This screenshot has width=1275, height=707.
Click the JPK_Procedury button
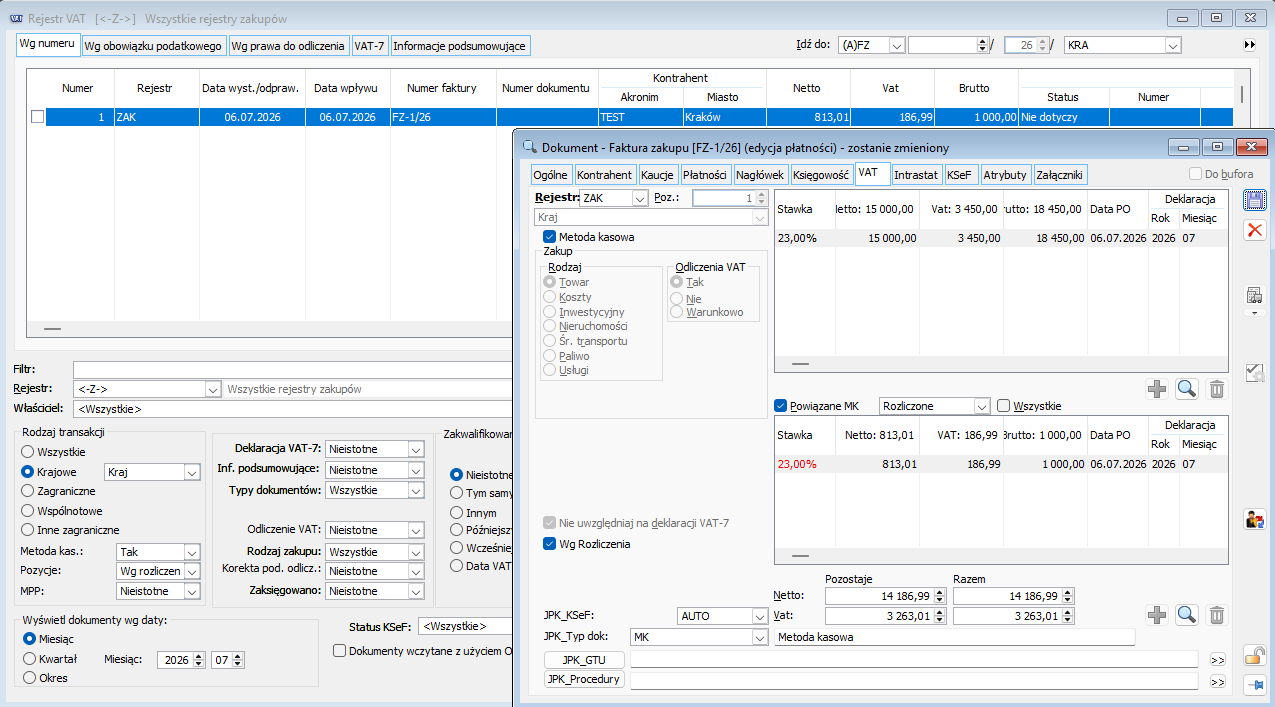point(585,680)
